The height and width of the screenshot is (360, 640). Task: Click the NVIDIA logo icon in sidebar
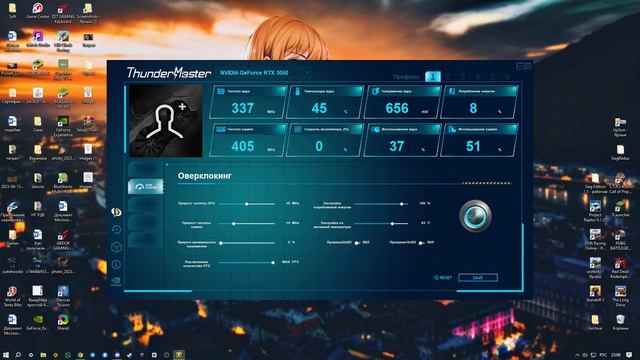pos(116,282)
